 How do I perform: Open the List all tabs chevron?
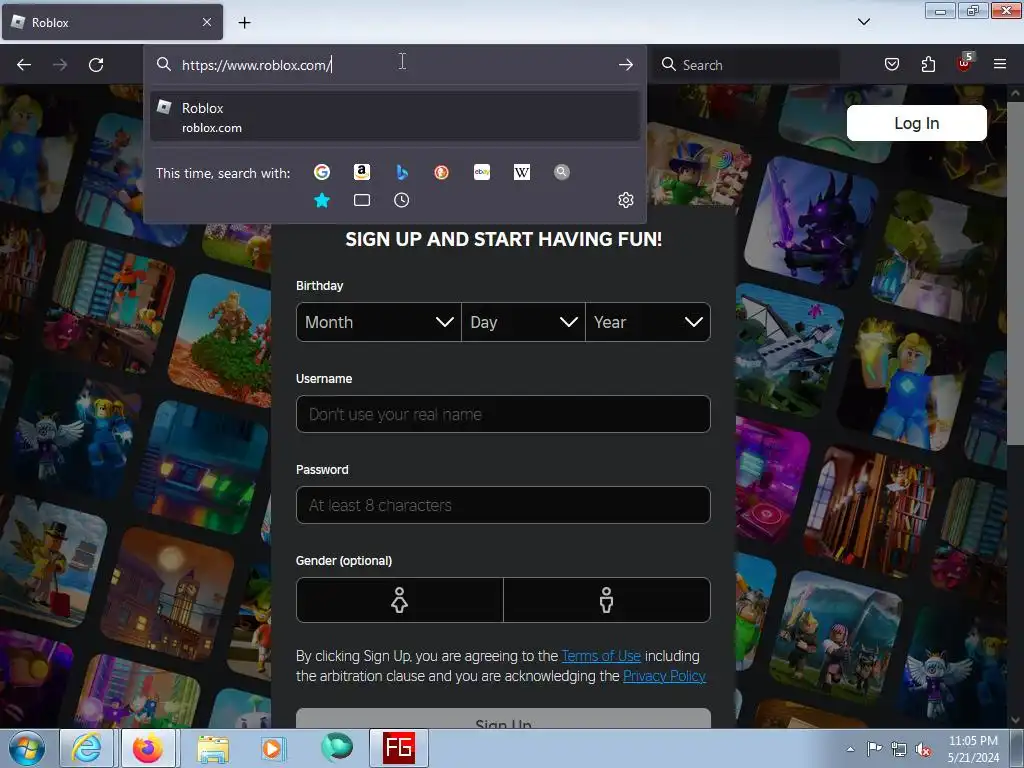pos(864,22)
